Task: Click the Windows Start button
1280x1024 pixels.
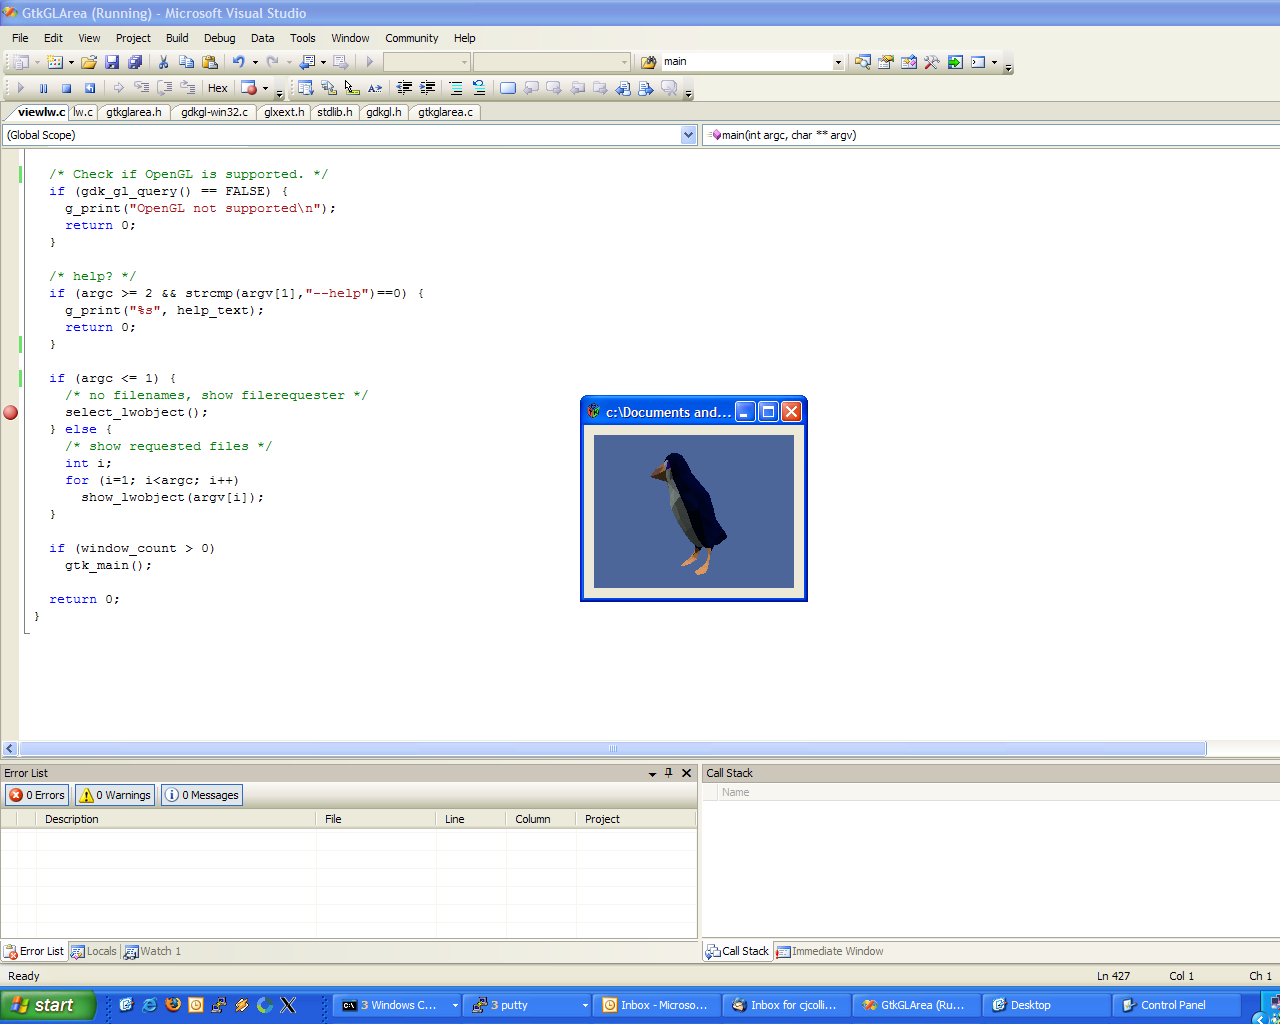Action: point(48,1005)
